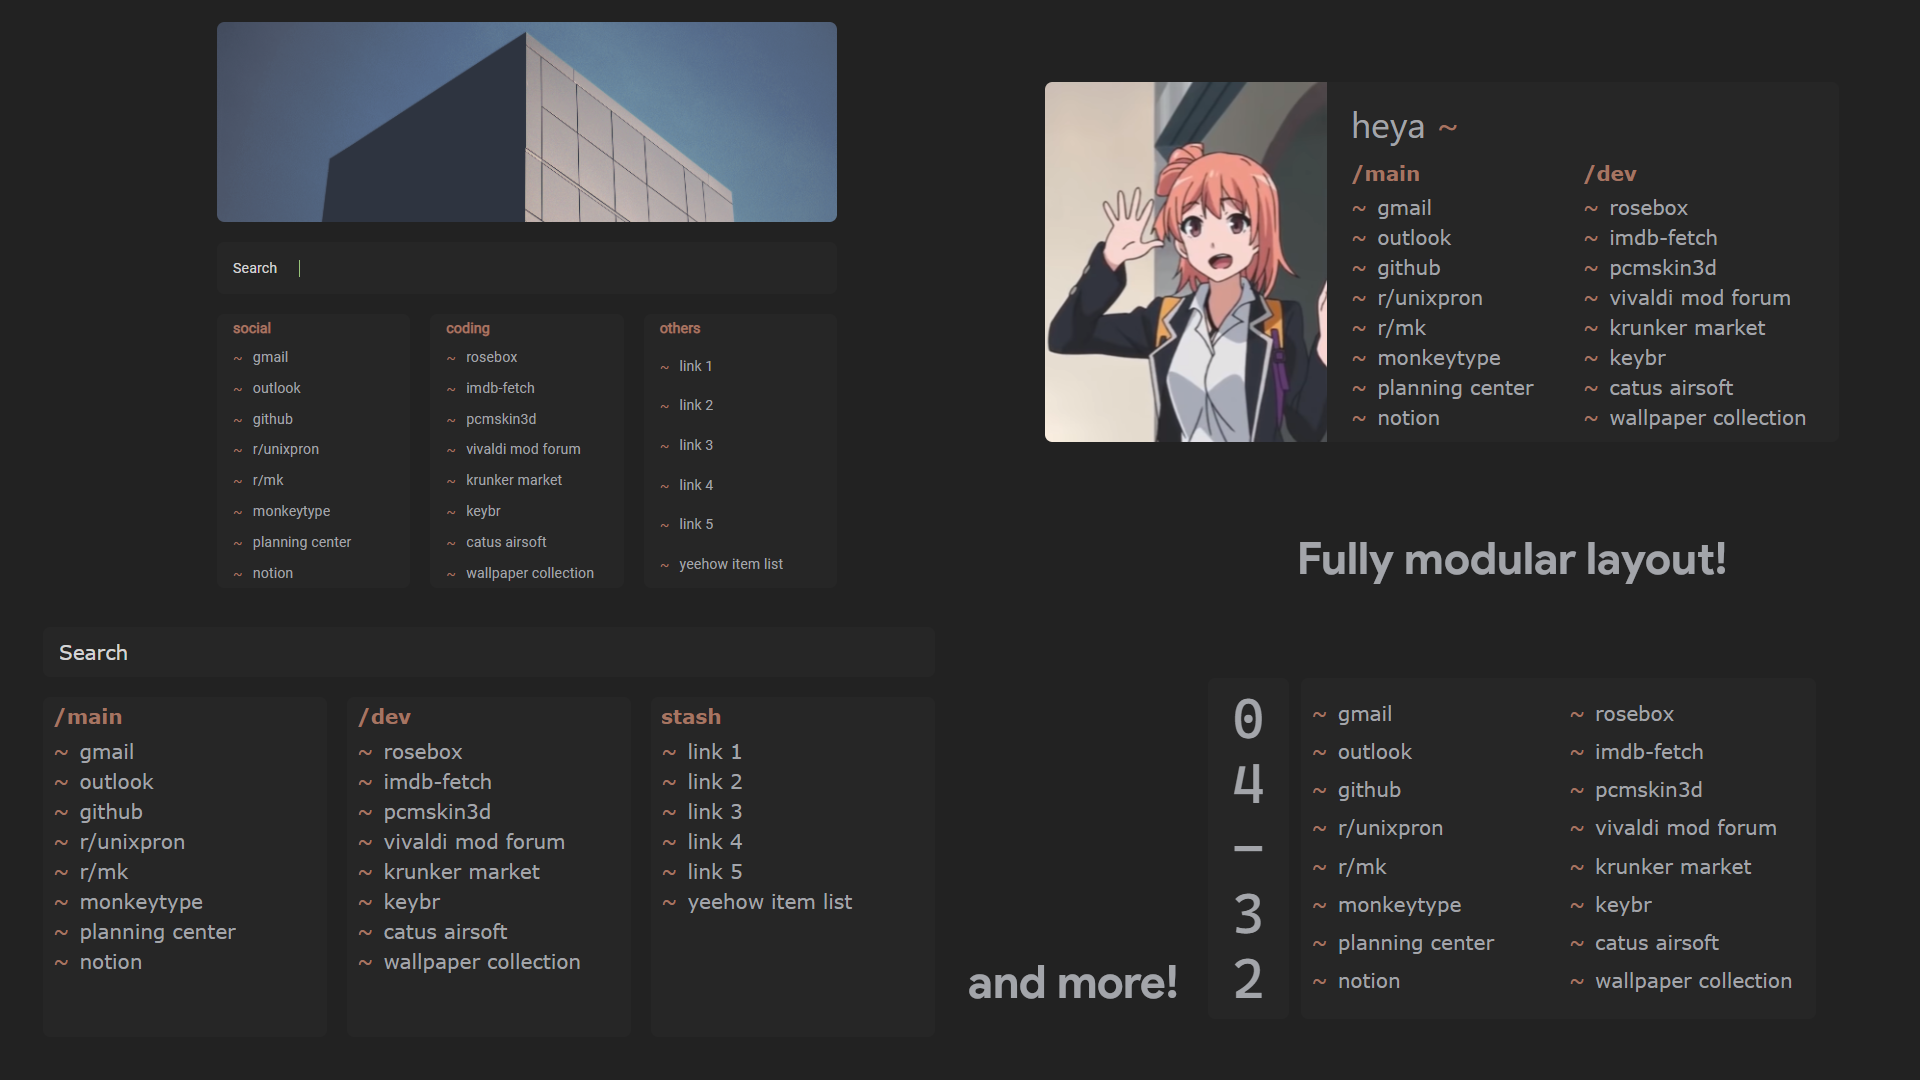Click the coding column heading
This screenshot has height=1080, width=1920.
coord(467,328)
